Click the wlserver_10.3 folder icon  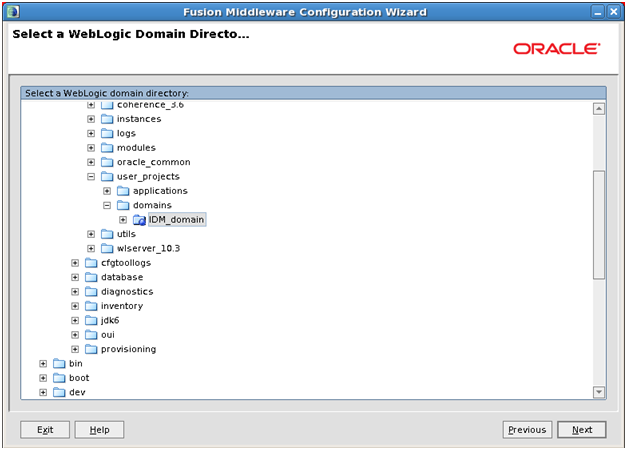[x=107, y=249]
